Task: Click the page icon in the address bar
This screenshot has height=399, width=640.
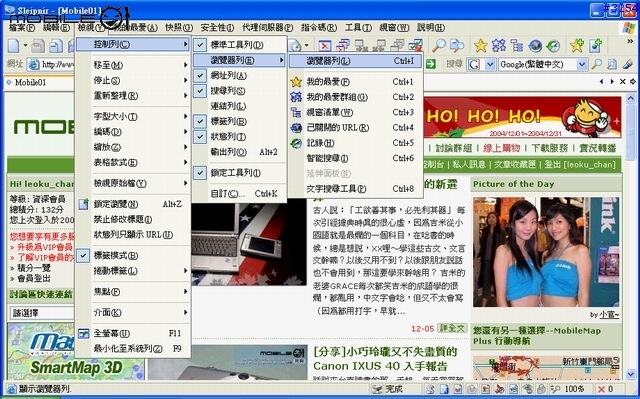Action: coord(34,64)
